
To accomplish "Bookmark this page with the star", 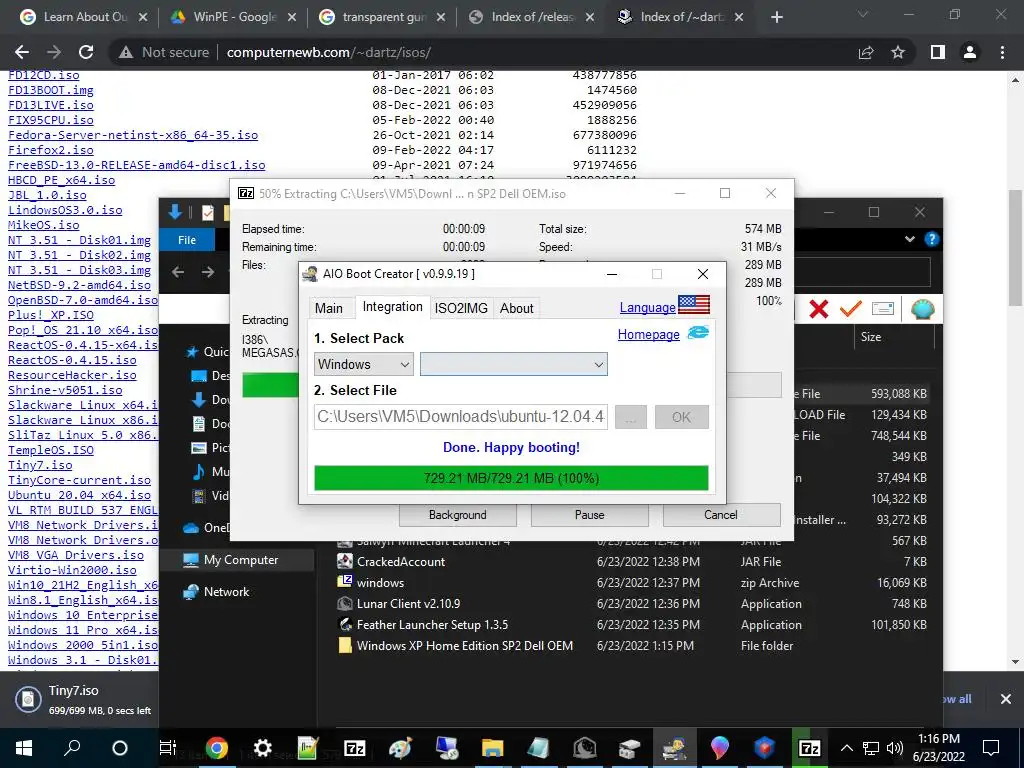I will [898, 52].
